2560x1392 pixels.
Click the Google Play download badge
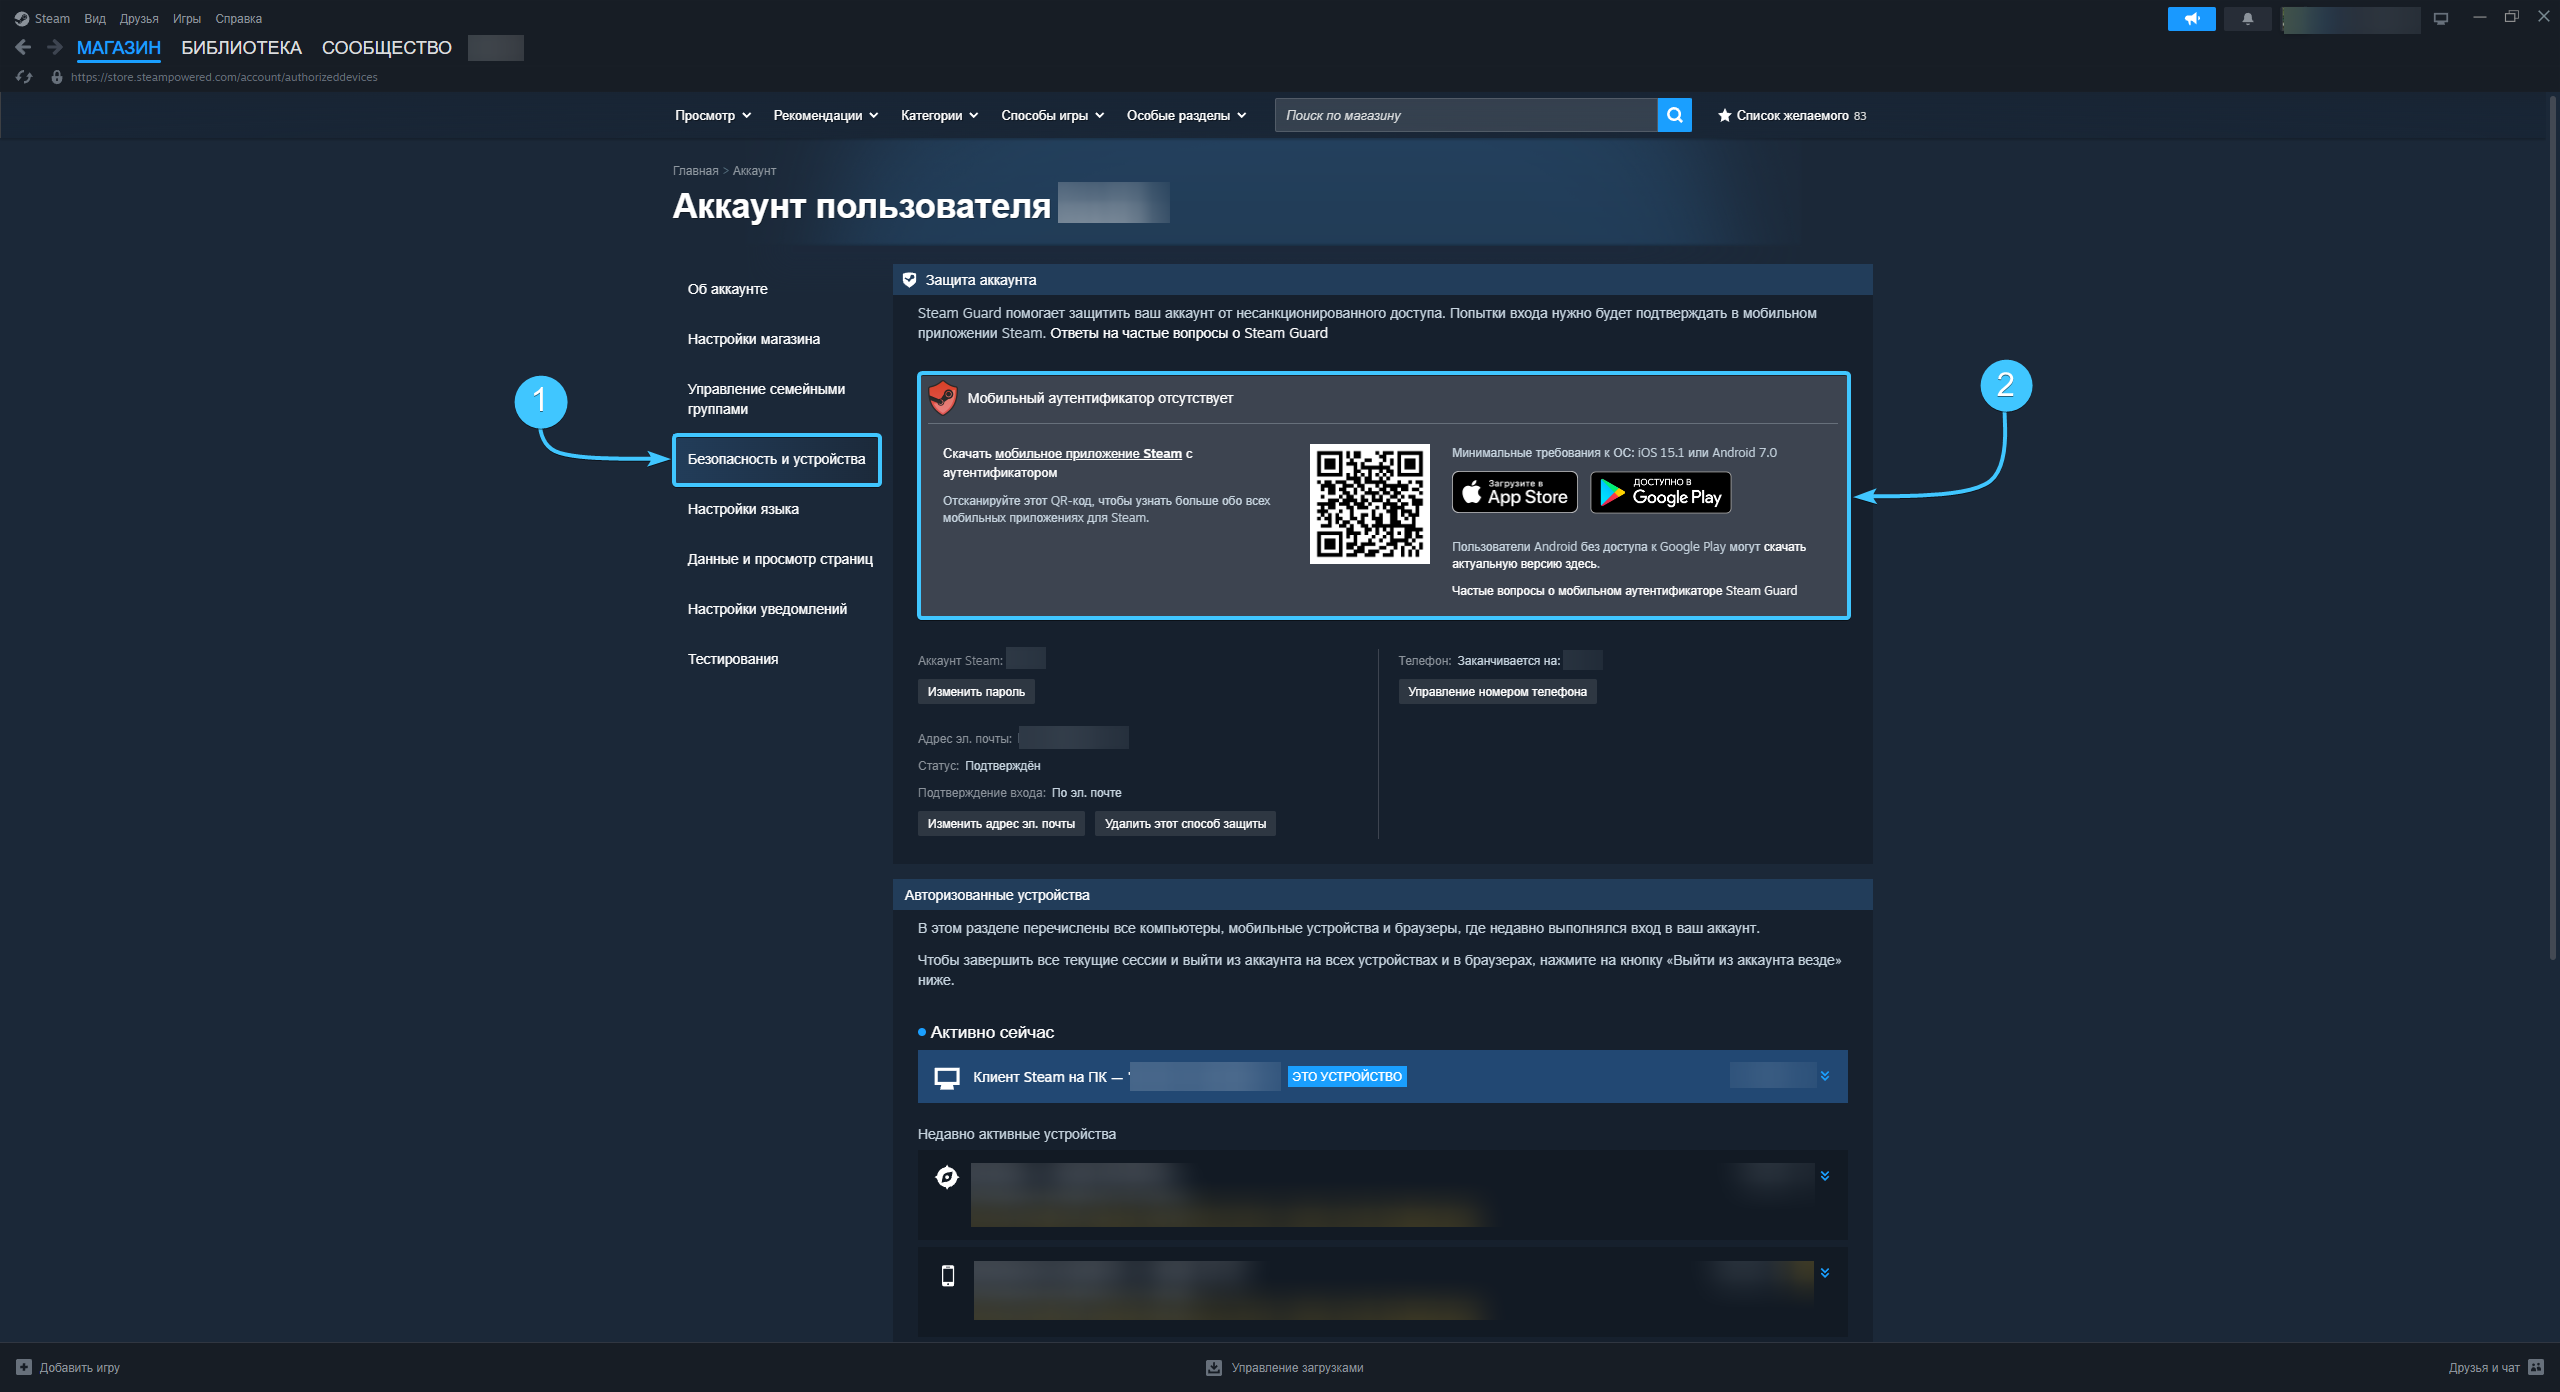[1660, 492]
